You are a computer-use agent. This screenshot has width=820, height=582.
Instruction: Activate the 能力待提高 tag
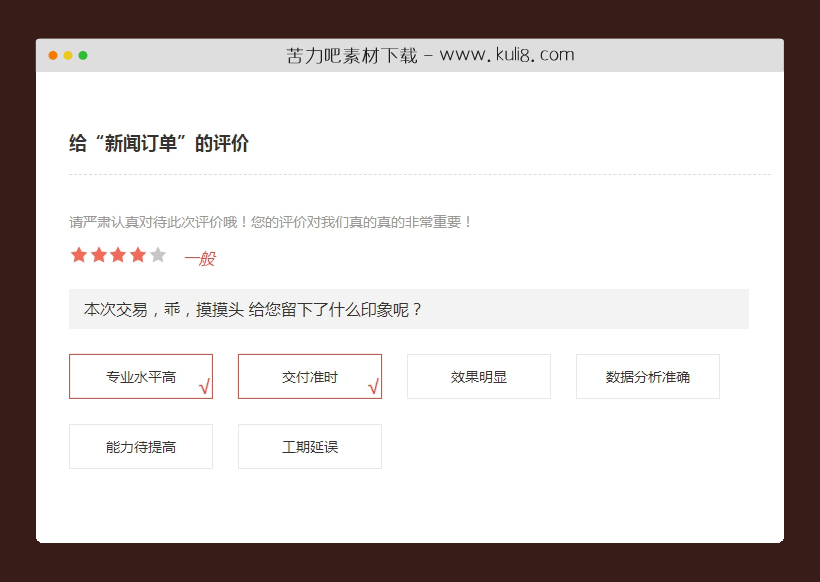tap(140, 446)
